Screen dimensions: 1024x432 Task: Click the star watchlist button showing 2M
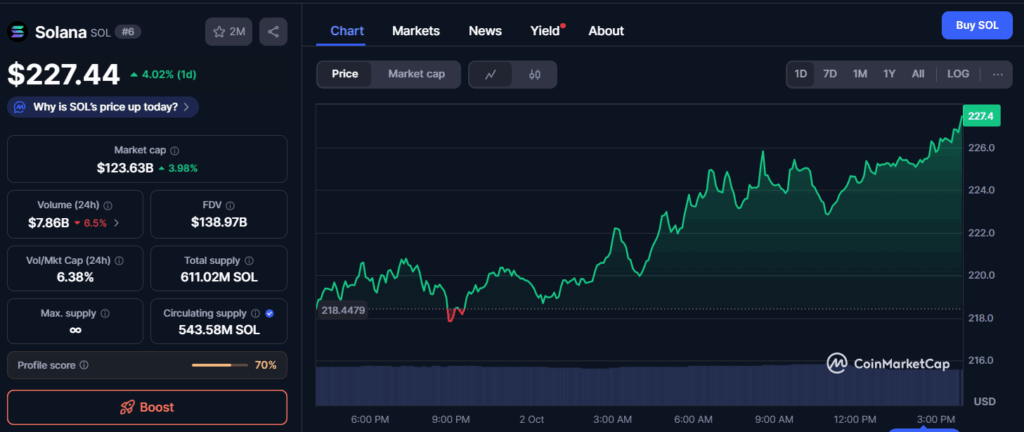(x=229, y=32)
